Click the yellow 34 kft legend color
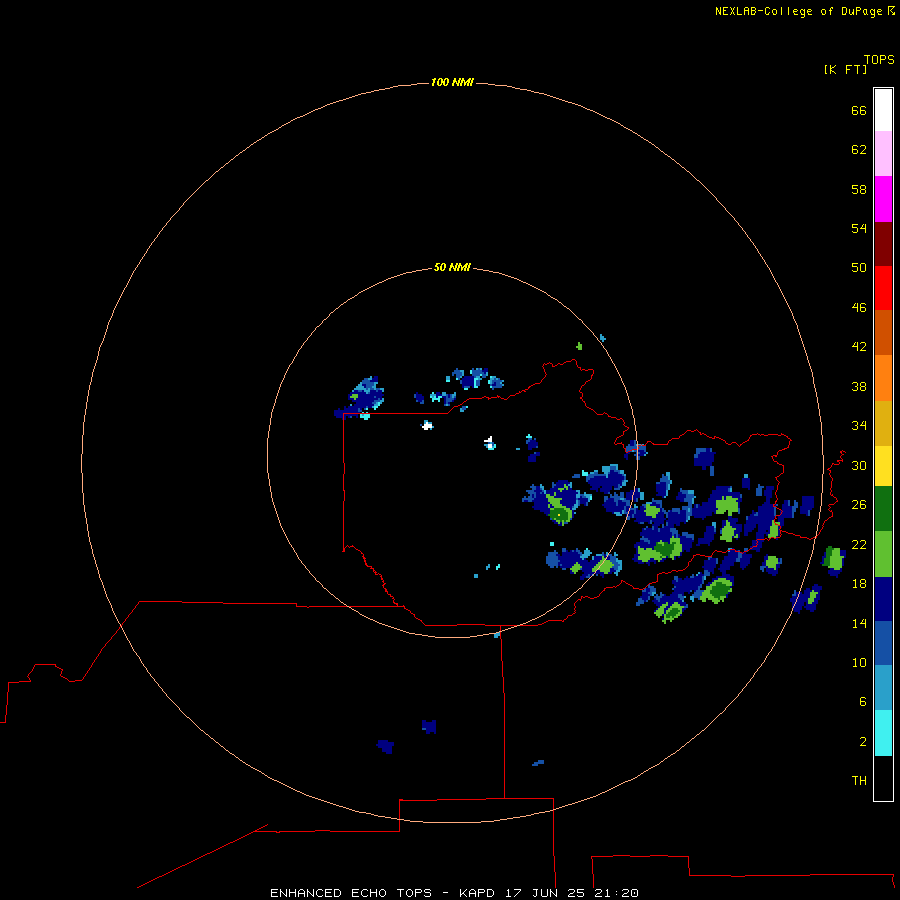The height and width of the screenshot is (900, 900). click(x=883, y=466)
